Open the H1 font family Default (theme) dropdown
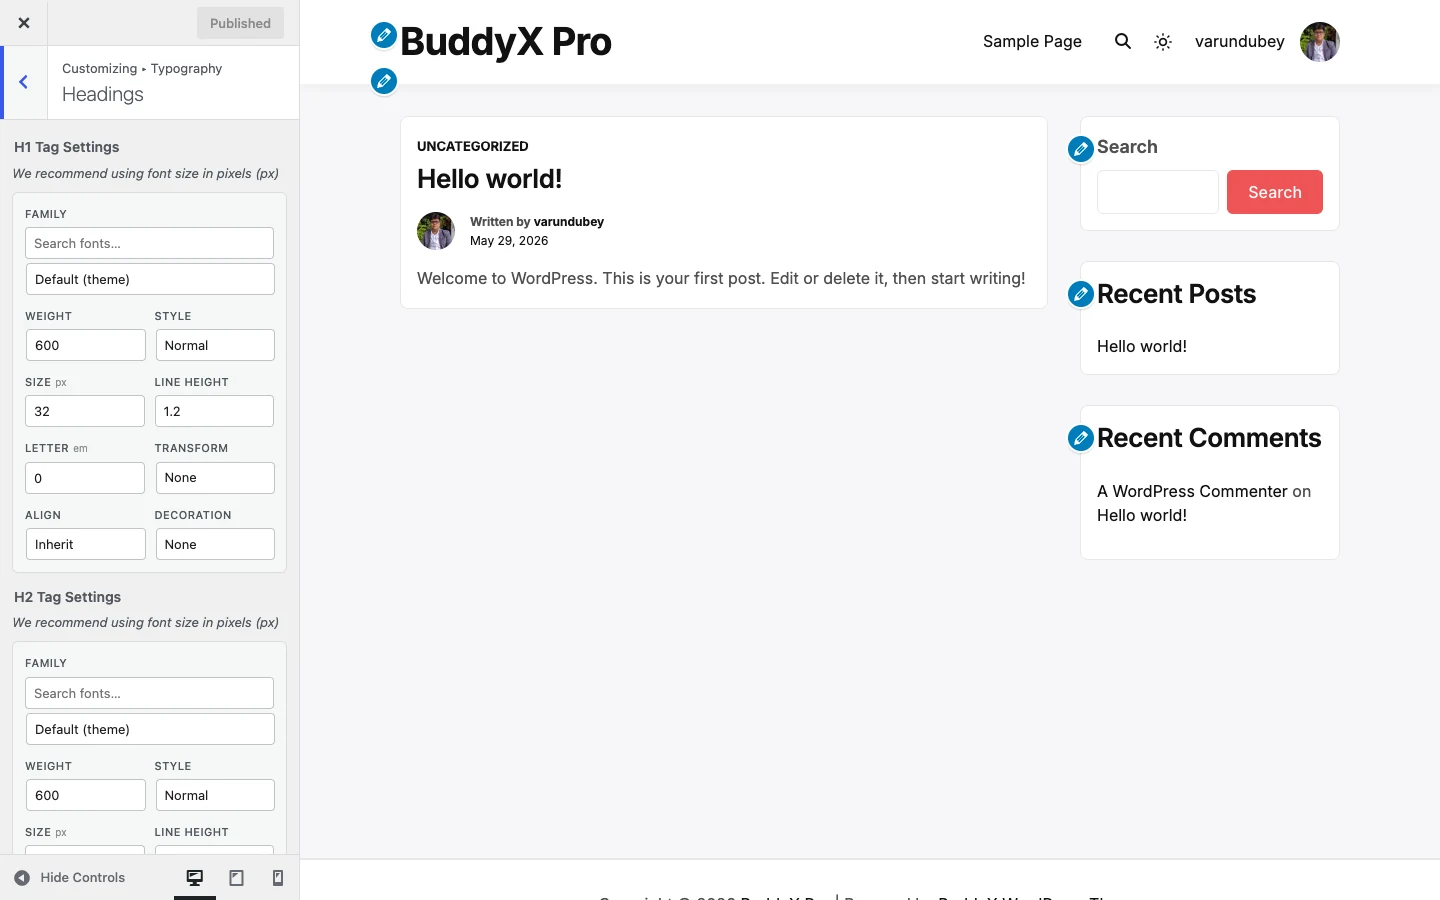Viewport: 1440px width, 900px height. click(150, 279)
